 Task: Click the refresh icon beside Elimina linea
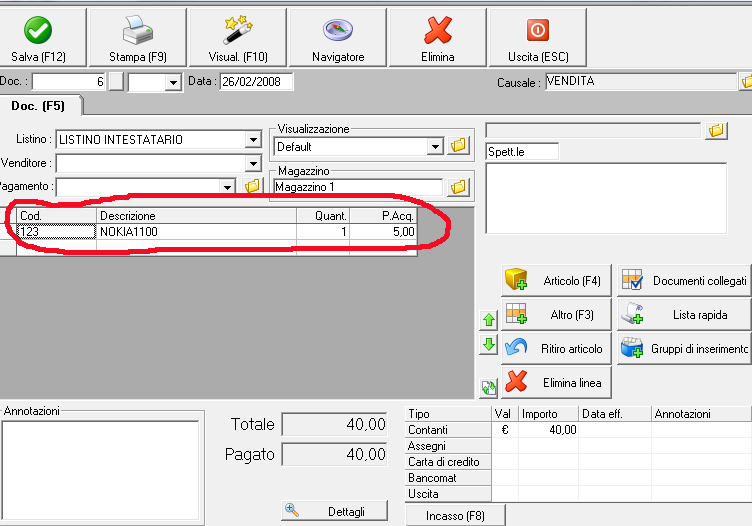coord(489,387)
